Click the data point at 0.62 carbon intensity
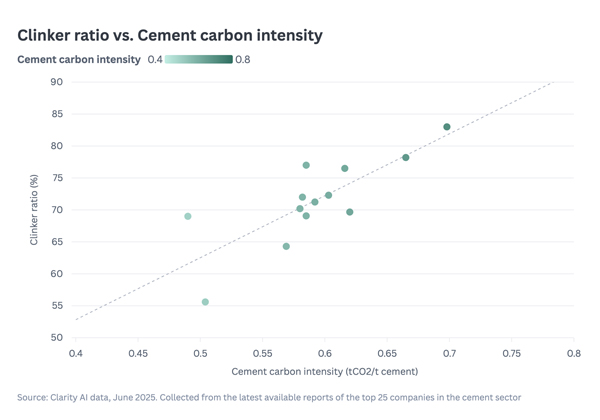The height and width of the screenshot is (420, 600). (350, 212)
